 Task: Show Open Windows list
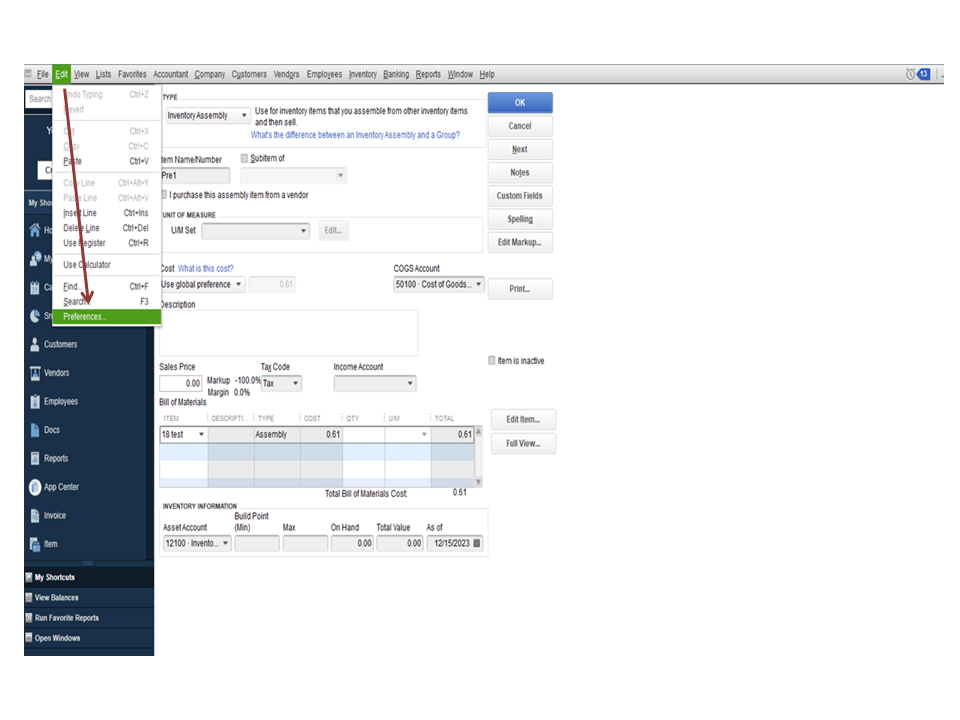tap(89, 638)
